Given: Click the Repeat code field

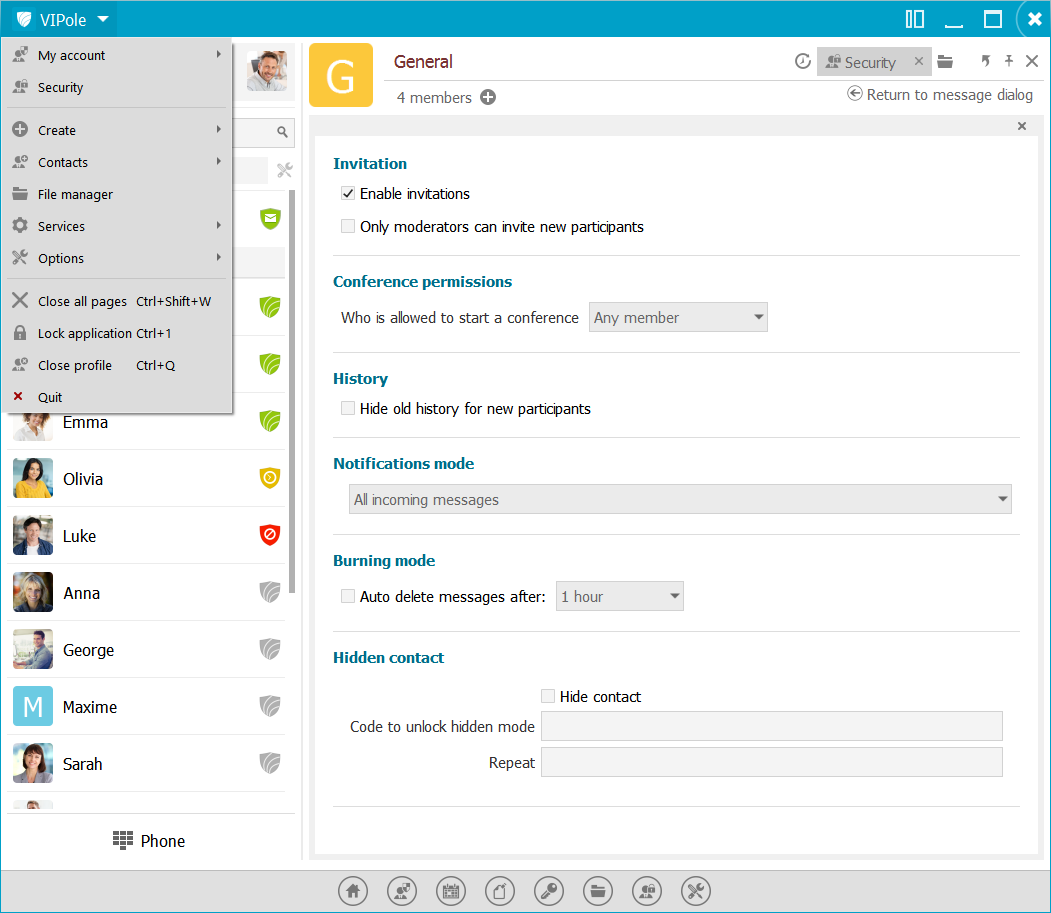Looking at the screenshot, I should tap(771, 762).
